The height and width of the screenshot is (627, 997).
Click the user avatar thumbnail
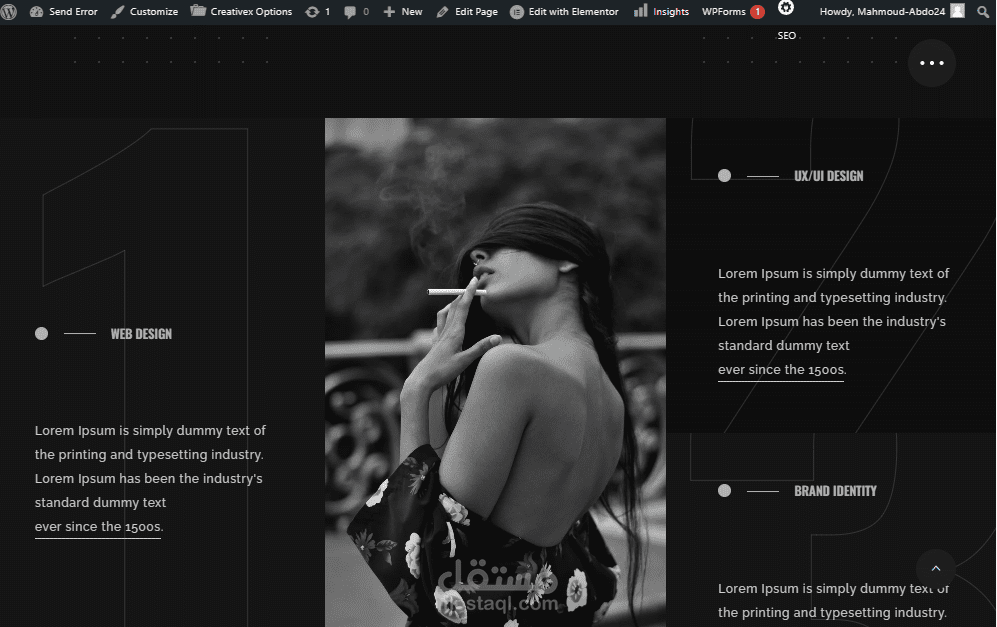(958, 11)
